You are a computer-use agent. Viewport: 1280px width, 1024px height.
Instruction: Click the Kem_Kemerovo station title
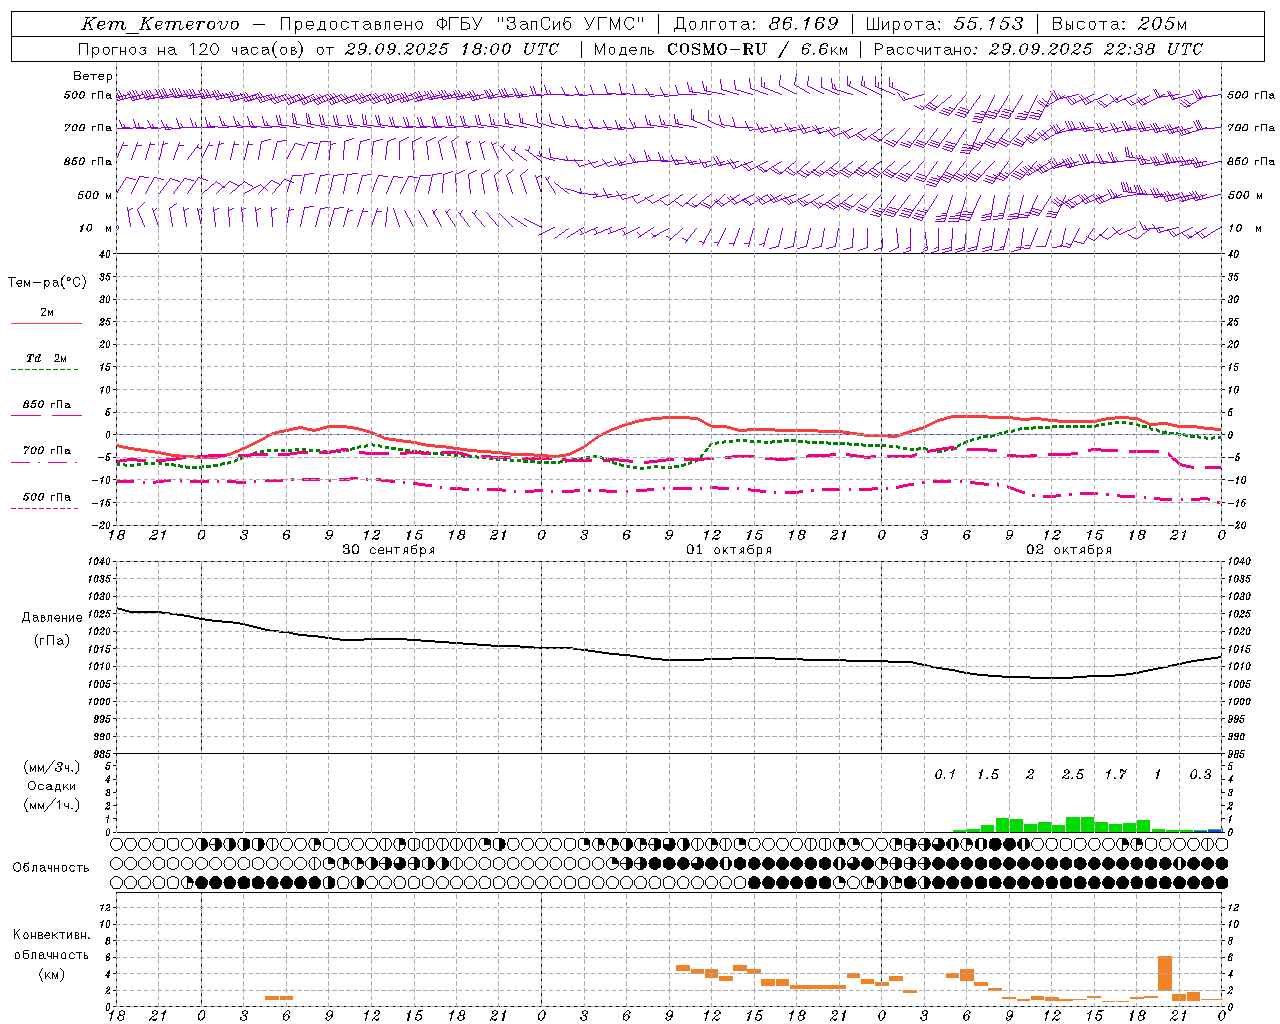tap(160, 24)
